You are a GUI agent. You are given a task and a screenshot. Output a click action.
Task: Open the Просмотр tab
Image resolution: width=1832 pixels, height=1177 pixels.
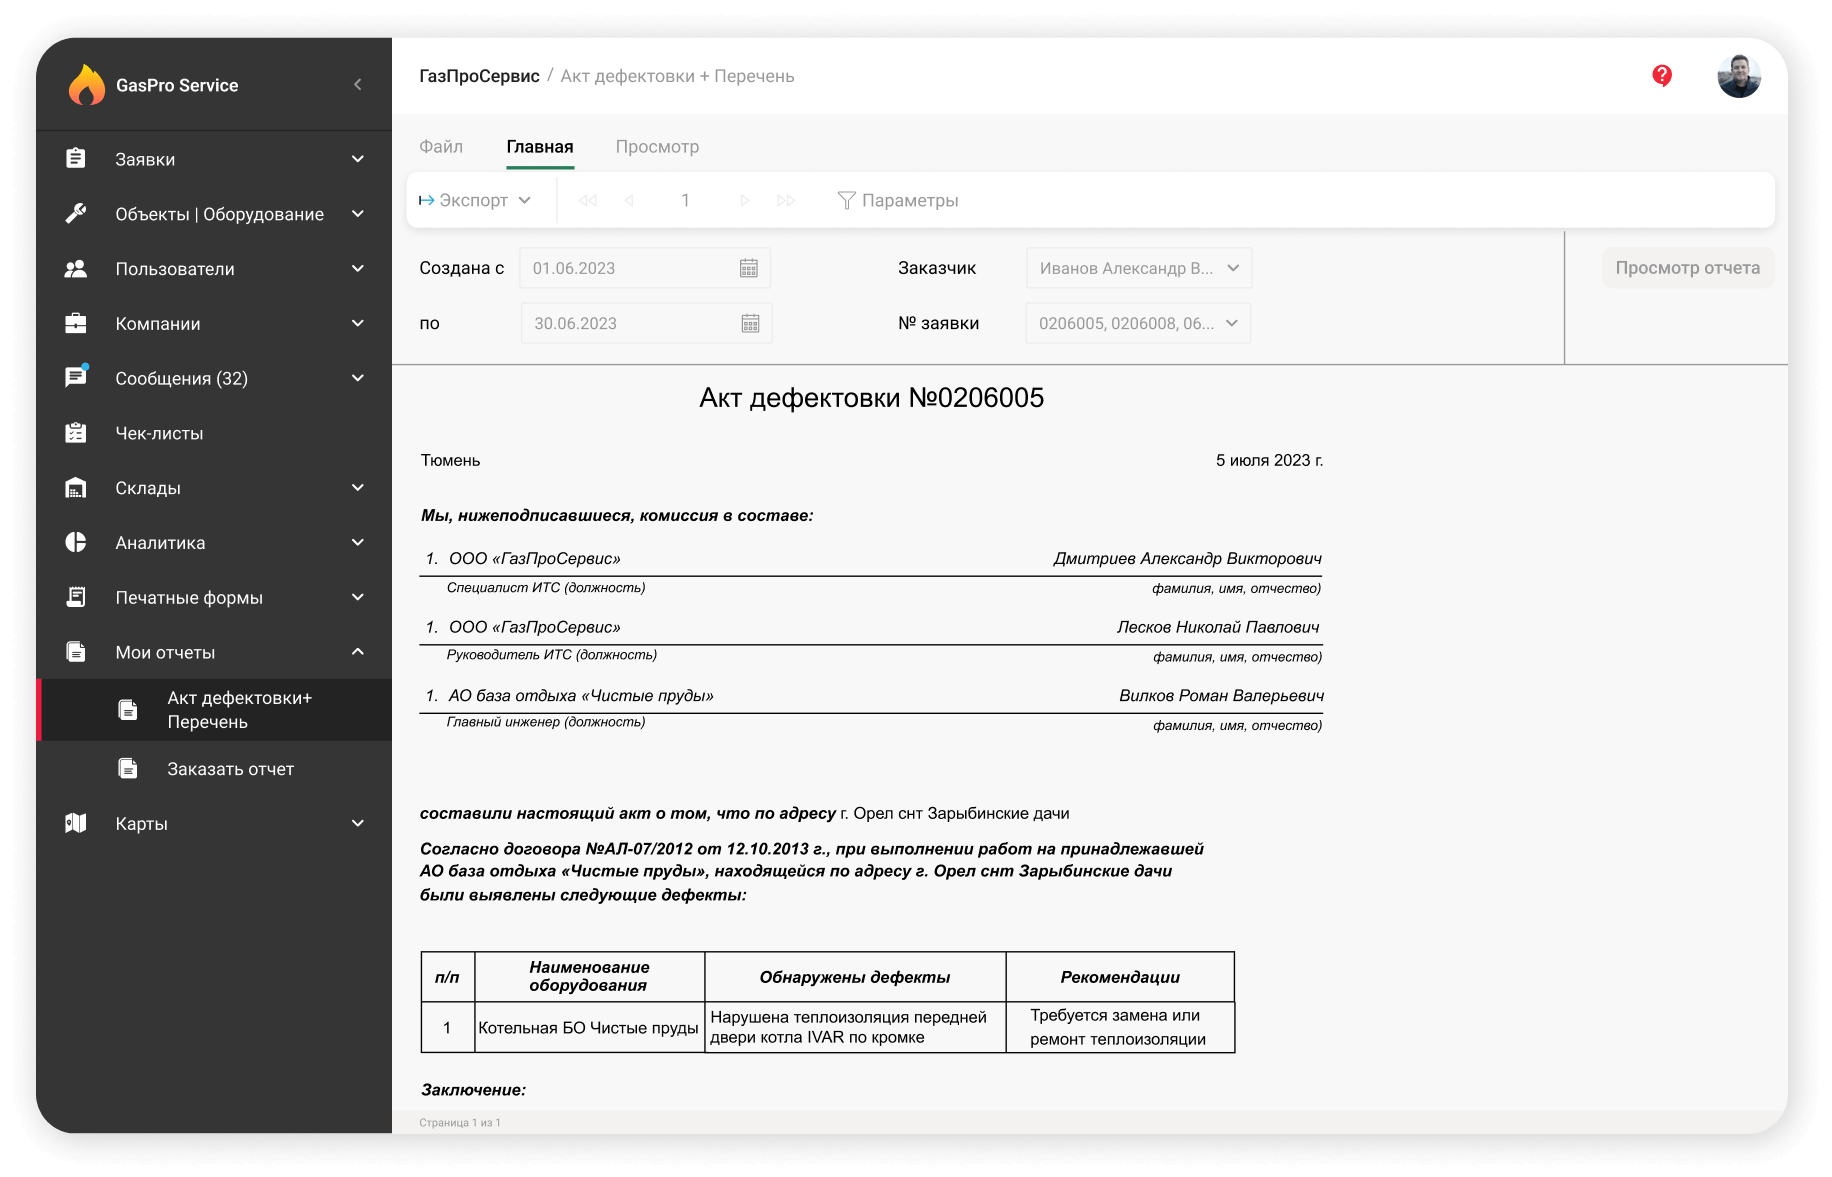[x=658, y=146]
